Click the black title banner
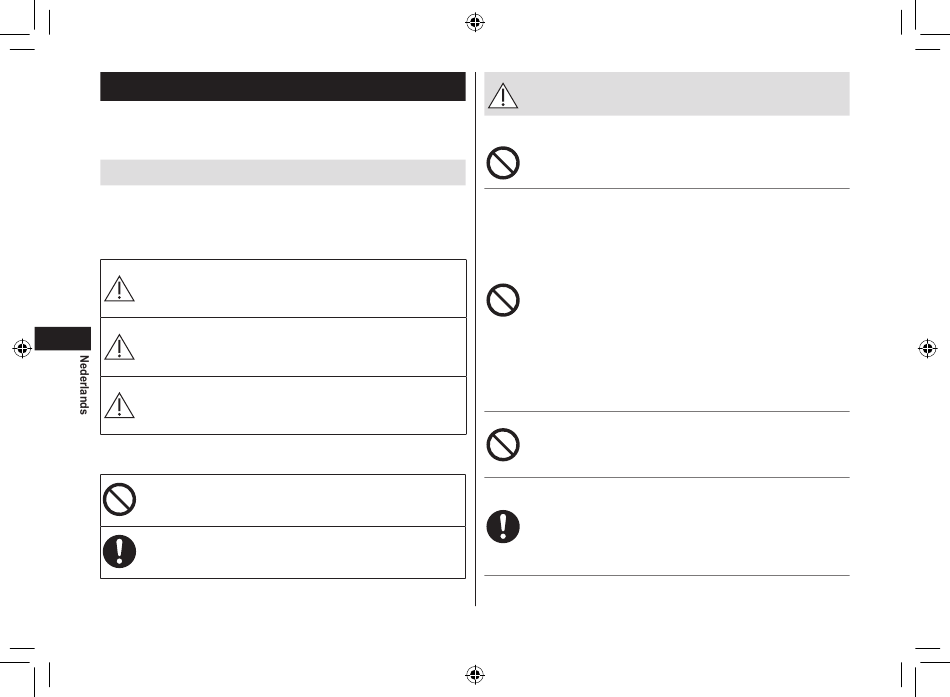This screenshot has height=697, width=950. [283, 86]
